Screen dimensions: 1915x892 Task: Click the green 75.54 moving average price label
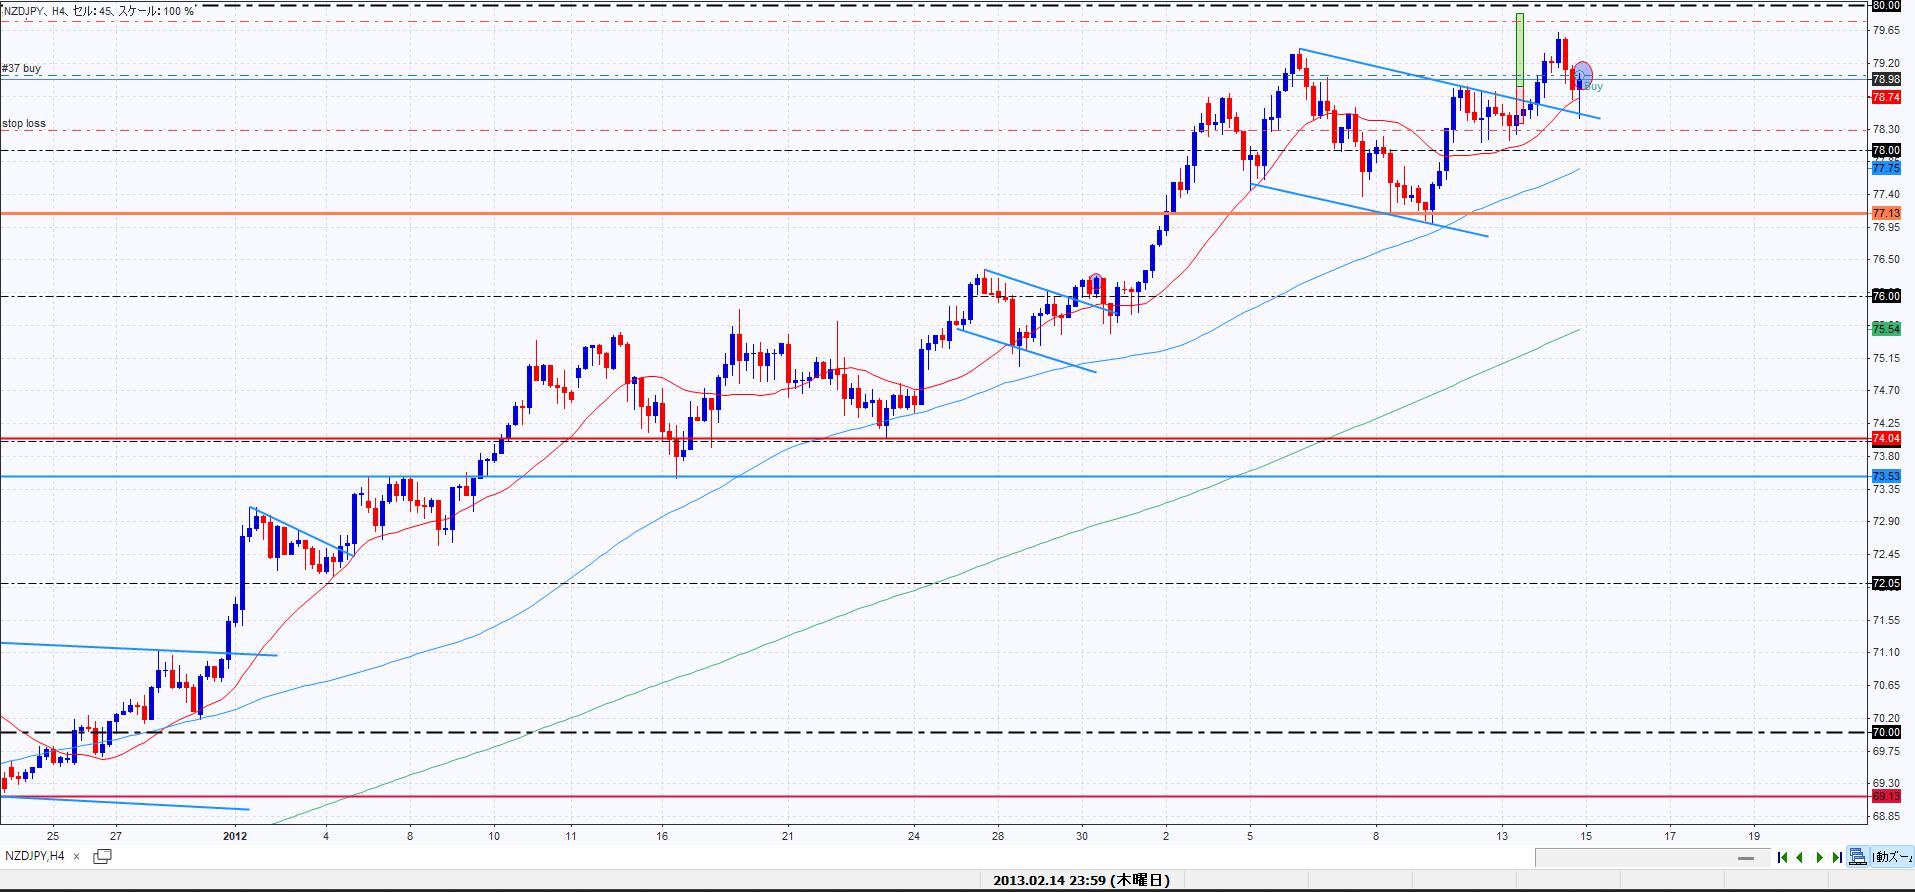(x=1885, y=329)
